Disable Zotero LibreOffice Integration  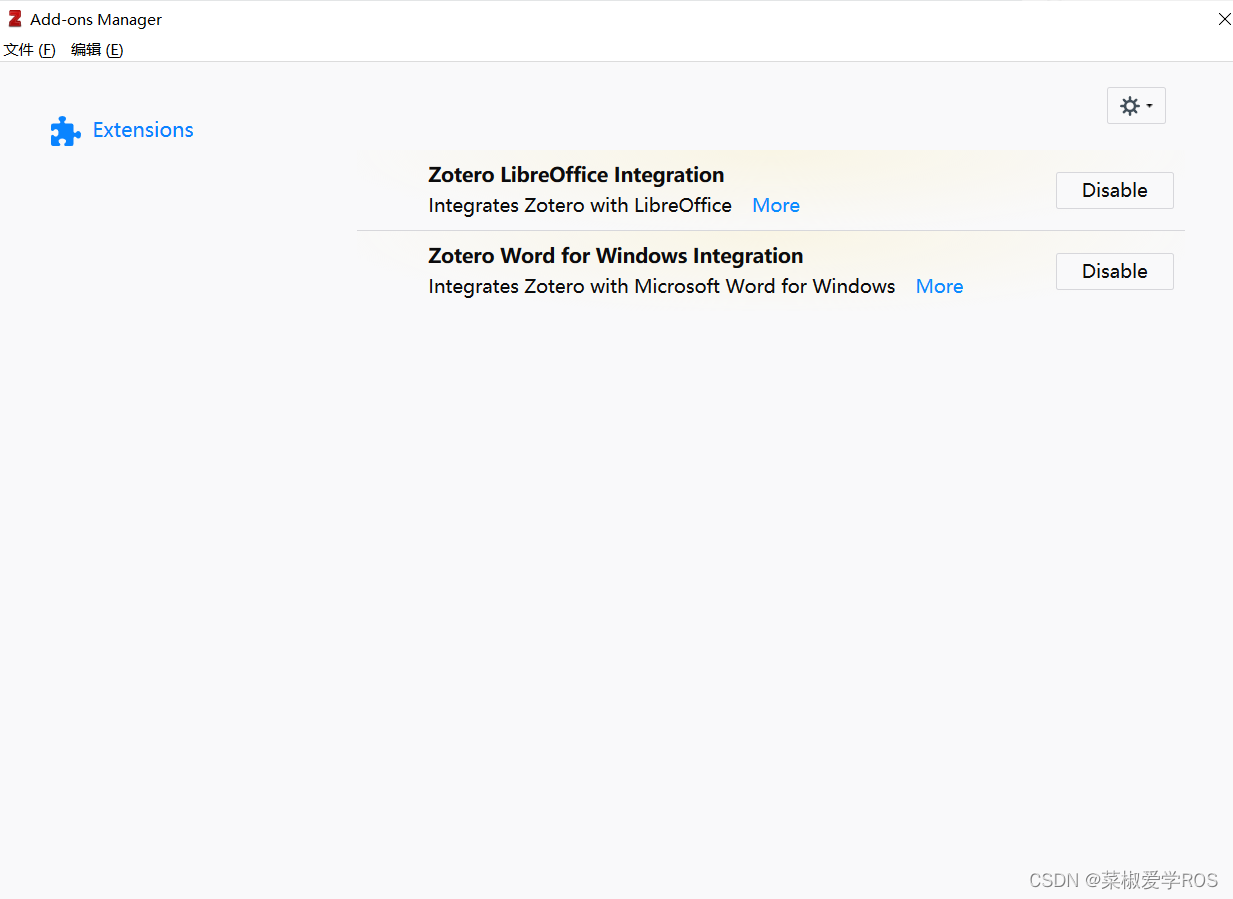1114,190
